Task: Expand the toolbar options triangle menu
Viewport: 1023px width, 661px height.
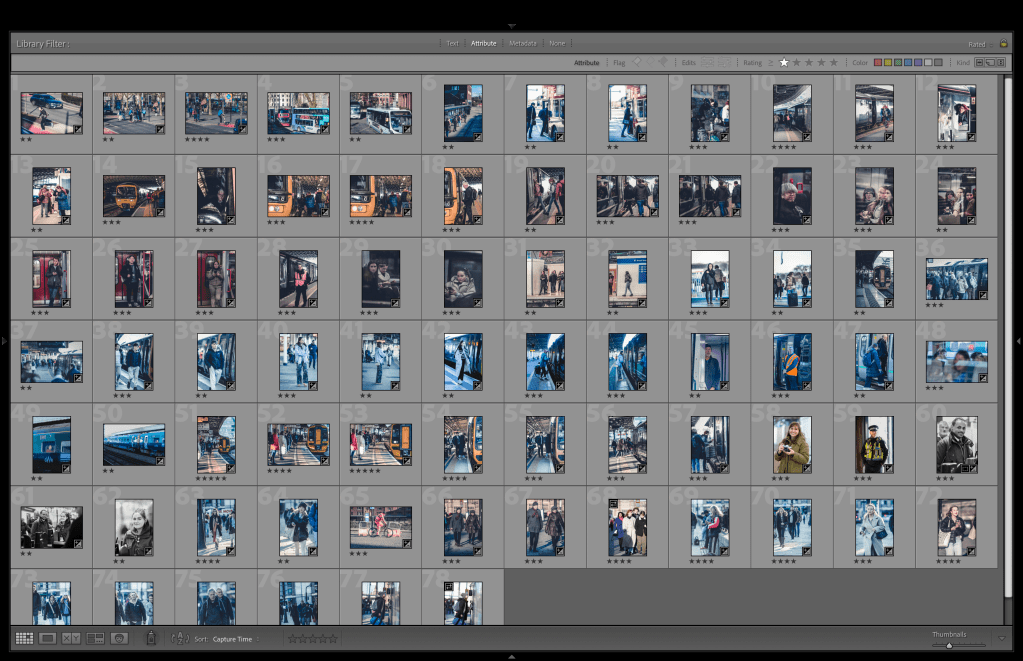Action: pos(1002,638)
